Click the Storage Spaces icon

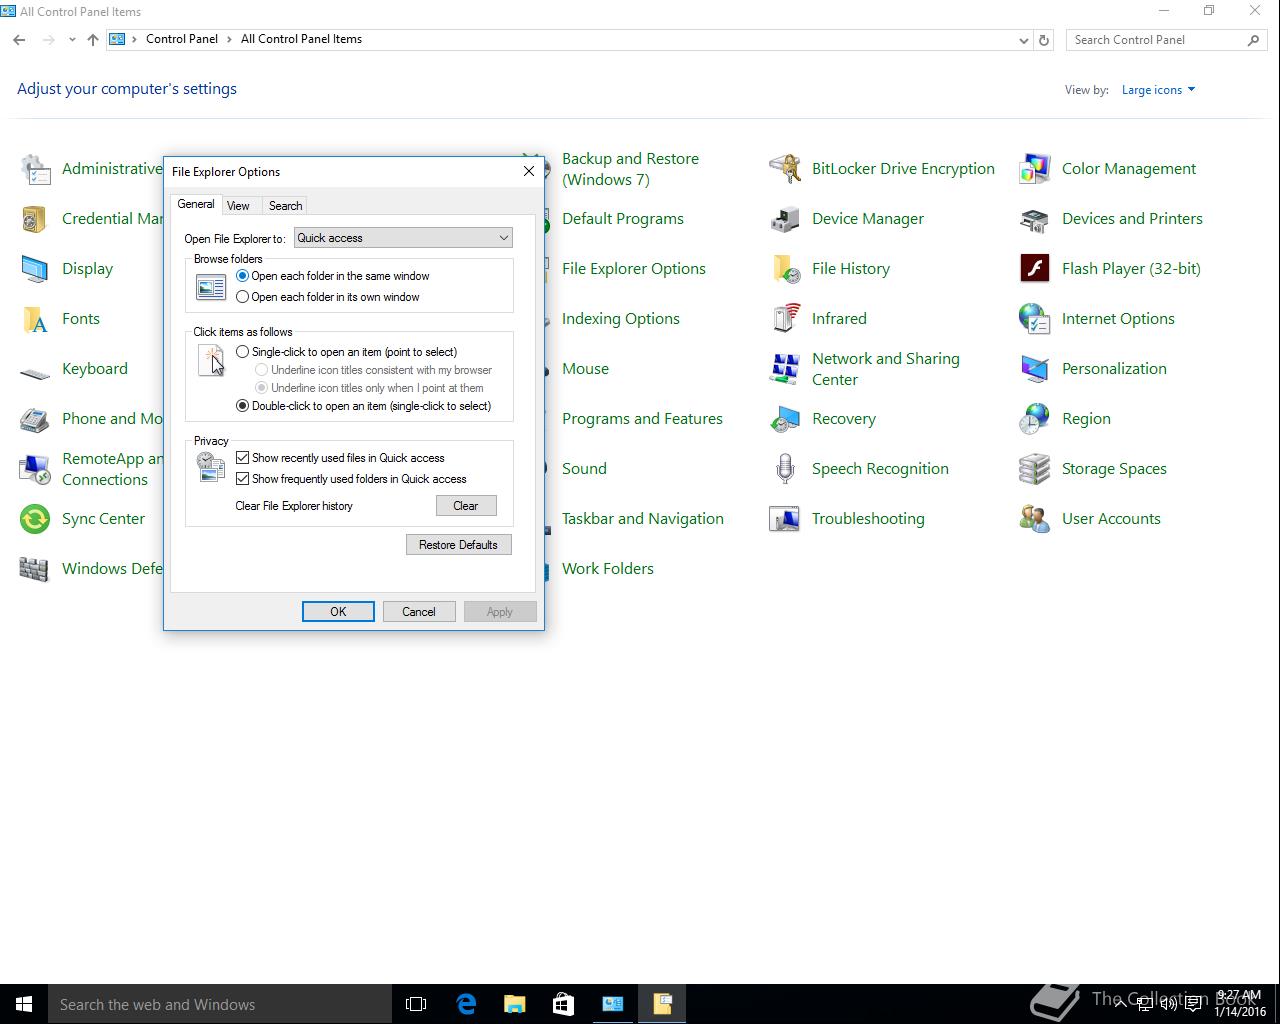click(1035, 469)
